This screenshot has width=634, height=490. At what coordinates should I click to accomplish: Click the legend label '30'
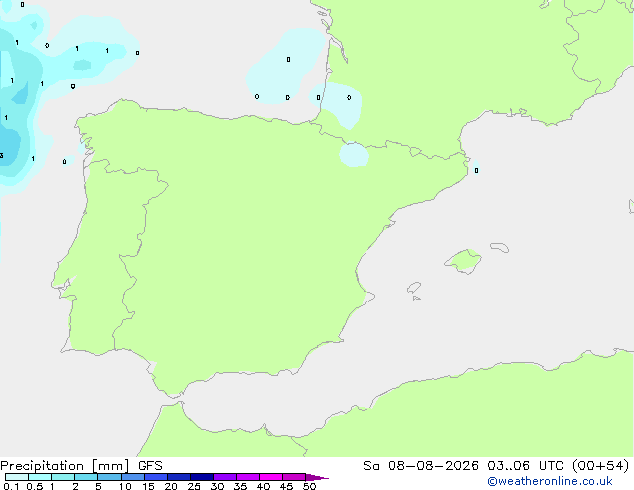tap(217, 486)
